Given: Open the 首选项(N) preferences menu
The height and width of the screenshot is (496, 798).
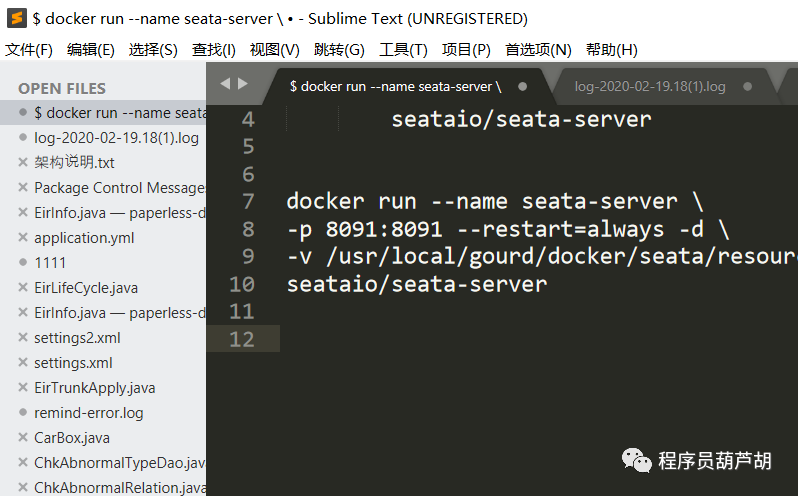Looking at the screenshot, I should coord(538,50).
